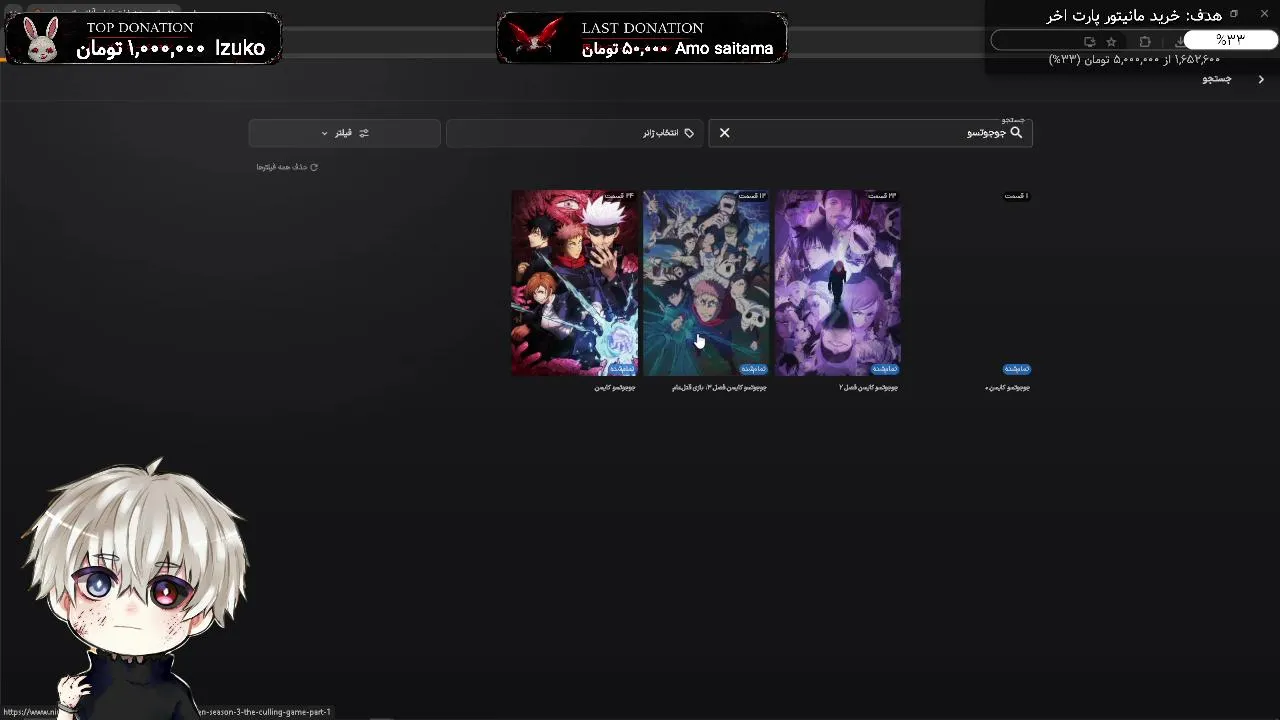This screenshot has height=720, width=1280.
Task: Click the sliders icon beside فیلتر
Action: tap(364, 133)
